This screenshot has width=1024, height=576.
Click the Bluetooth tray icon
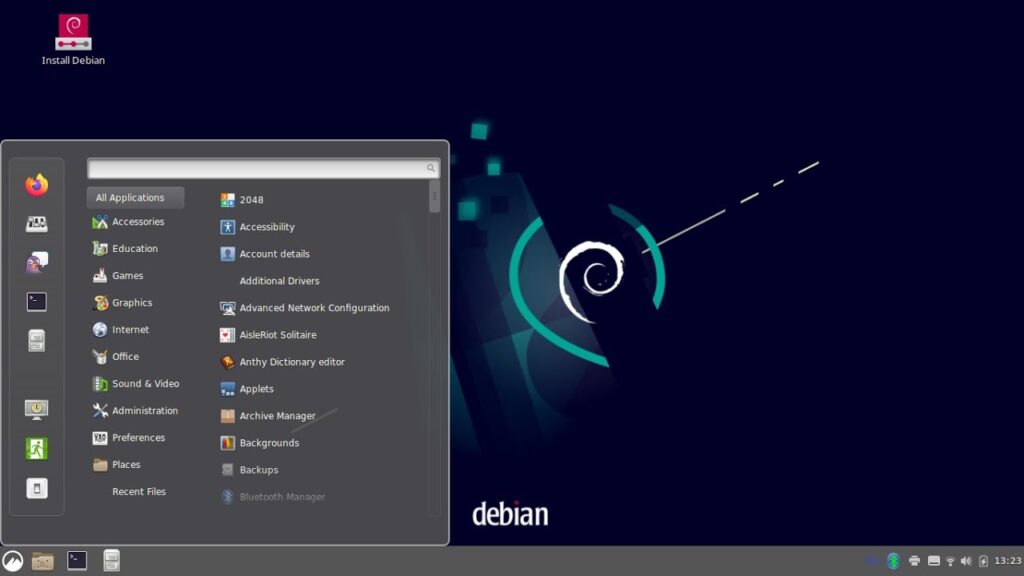(893, 560)
